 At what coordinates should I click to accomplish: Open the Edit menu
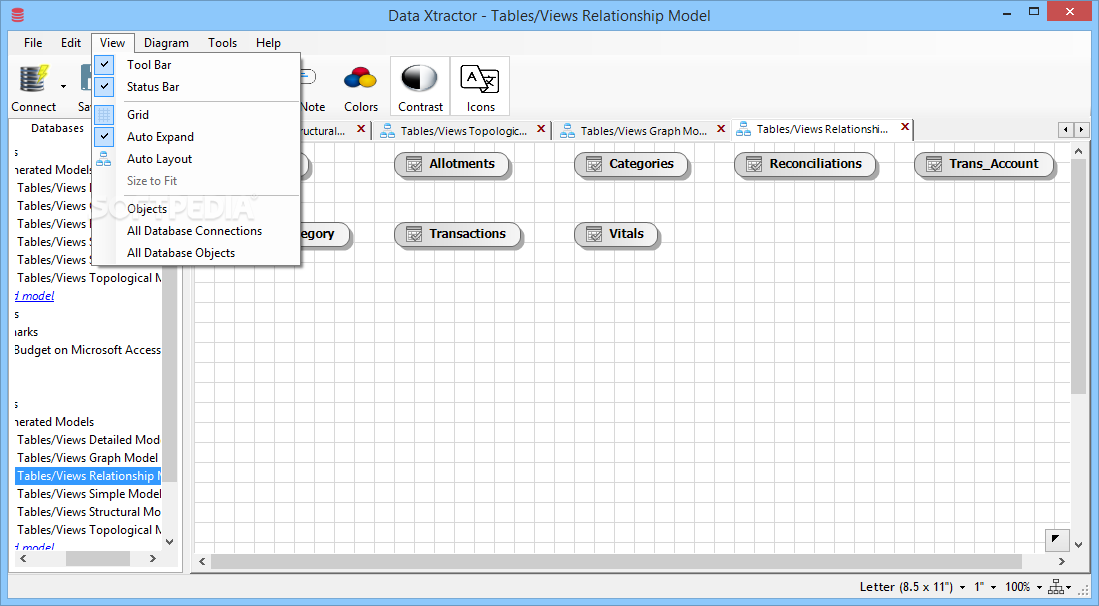click(x=71, y=43)
